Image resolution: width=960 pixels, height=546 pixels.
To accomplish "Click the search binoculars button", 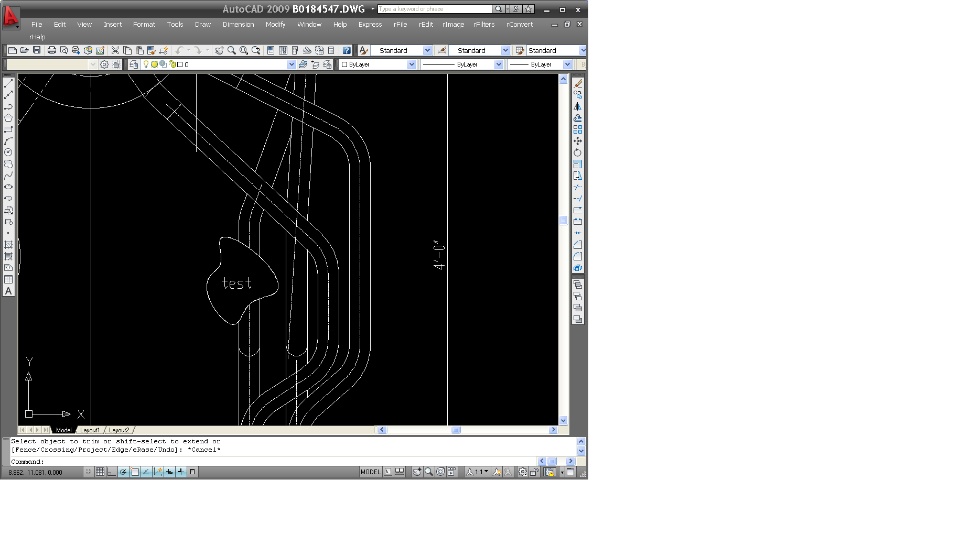I will pos(498,9).
